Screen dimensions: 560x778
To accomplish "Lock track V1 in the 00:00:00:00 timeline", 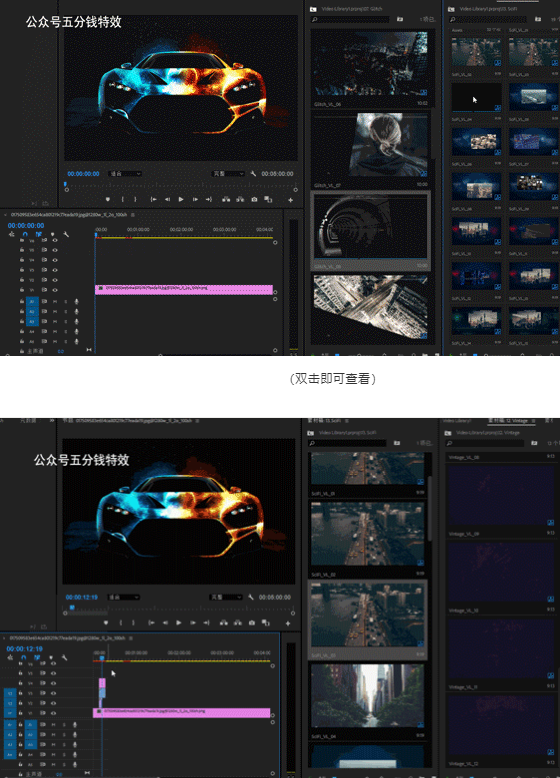I will click(x=22, y=290).
